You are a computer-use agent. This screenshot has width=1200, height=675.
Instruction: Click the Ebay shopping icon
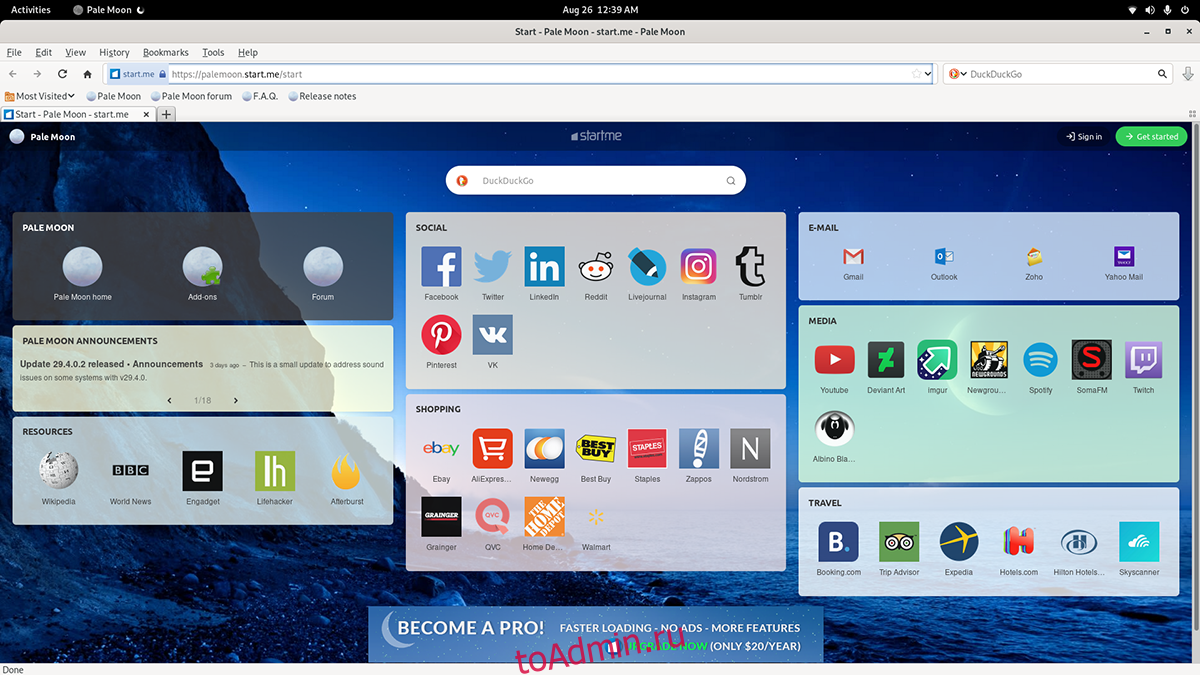(x=441, y=450)
